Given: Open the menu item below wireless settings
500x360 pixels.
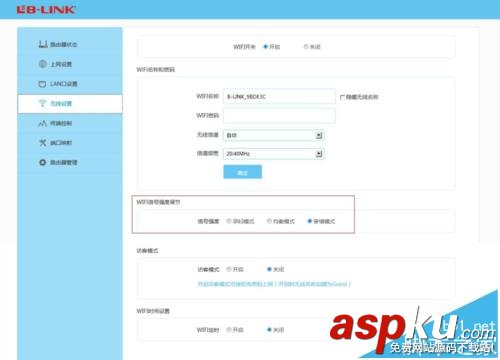Looking at the screenshot, I should (70, 123).
